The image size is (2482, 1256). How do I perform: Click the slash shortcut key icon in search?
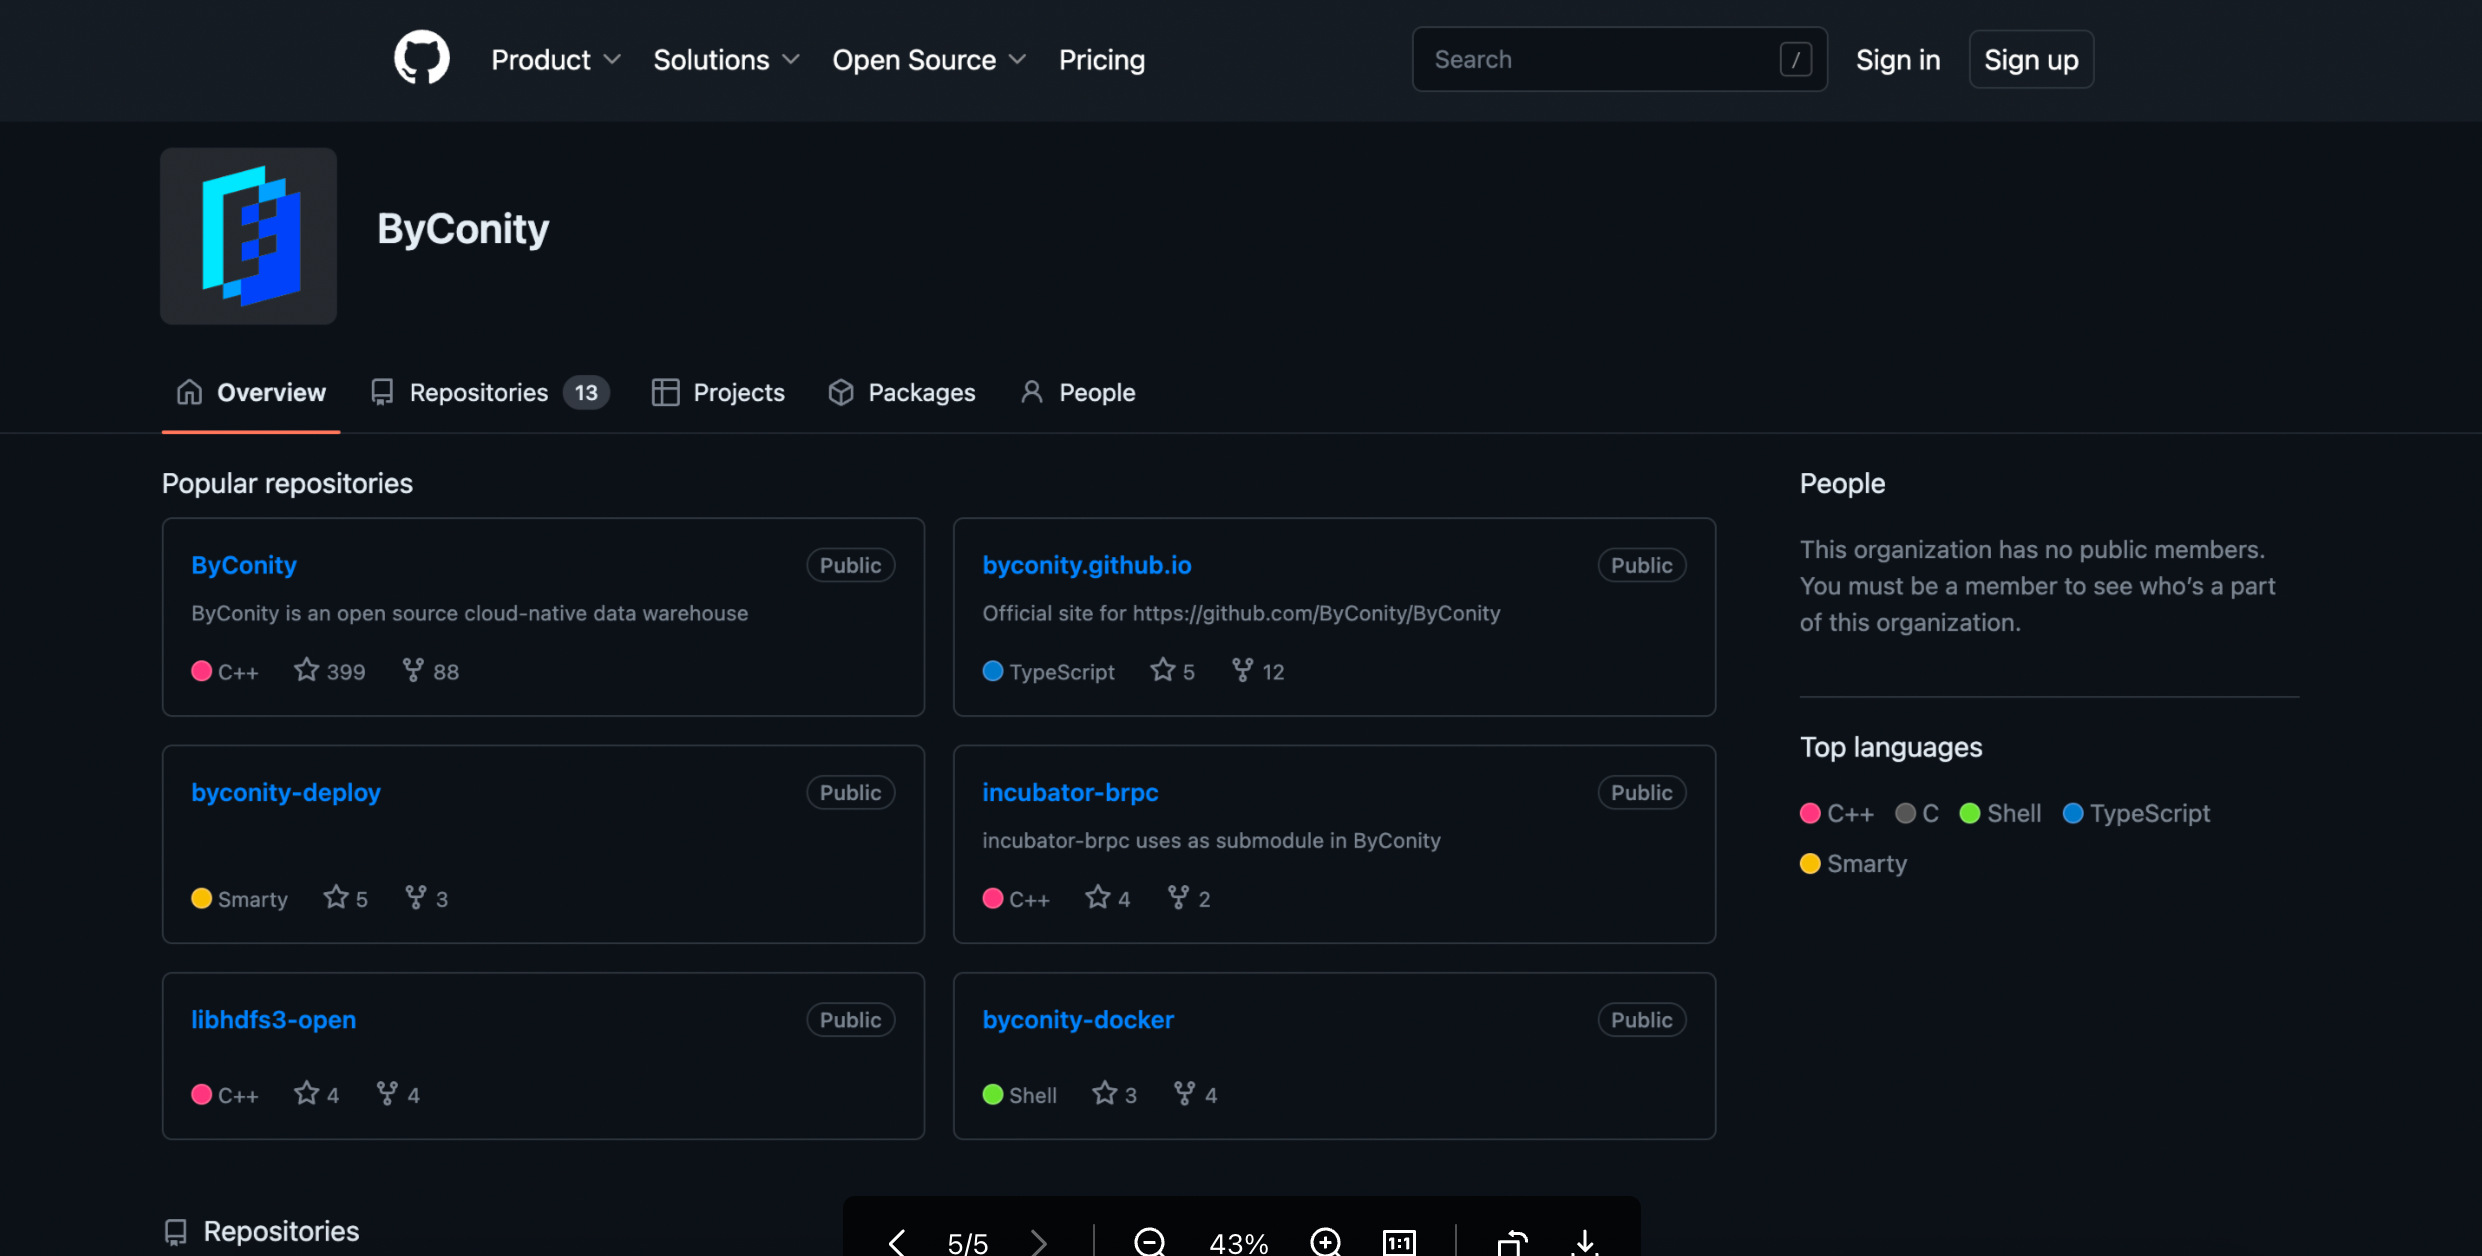click(1795, 60)
